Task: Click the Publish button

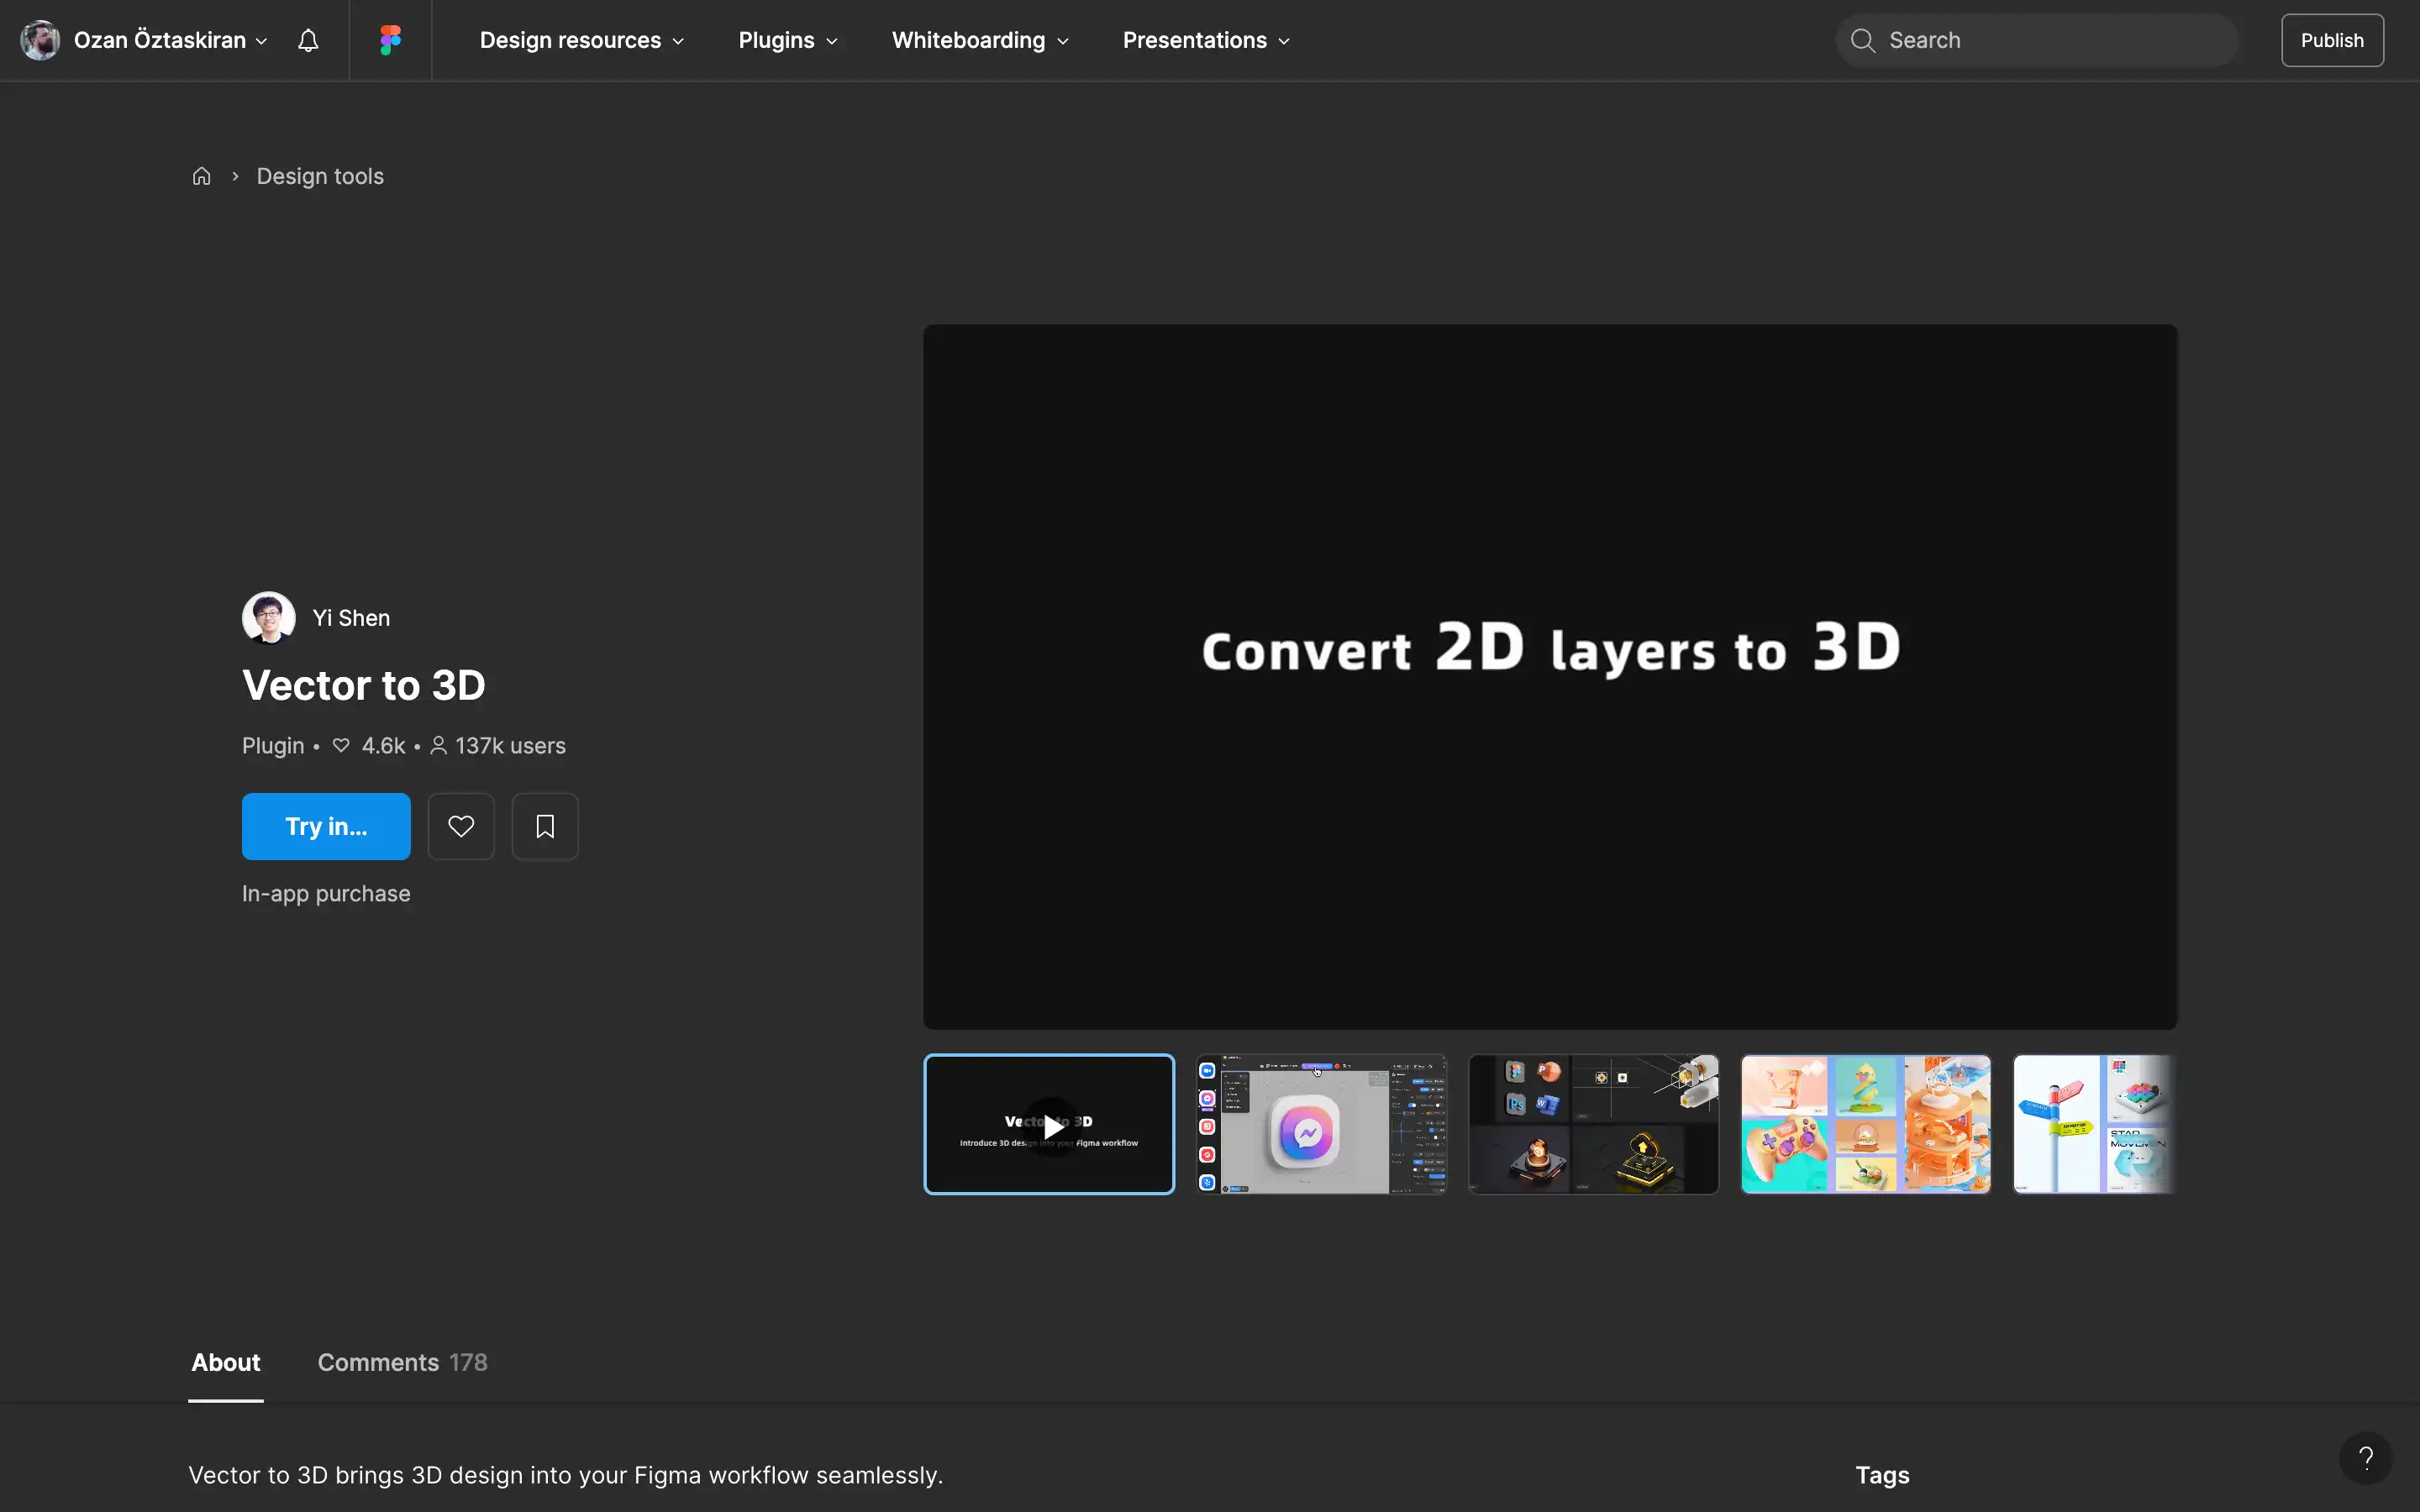Action: 2332,40
